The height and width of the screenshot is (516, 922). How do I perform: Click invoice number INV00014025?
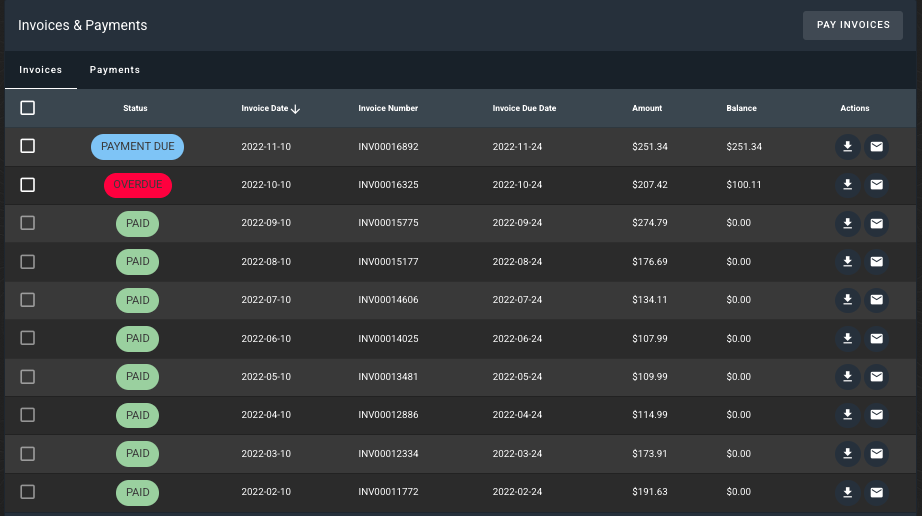point(388,339)
